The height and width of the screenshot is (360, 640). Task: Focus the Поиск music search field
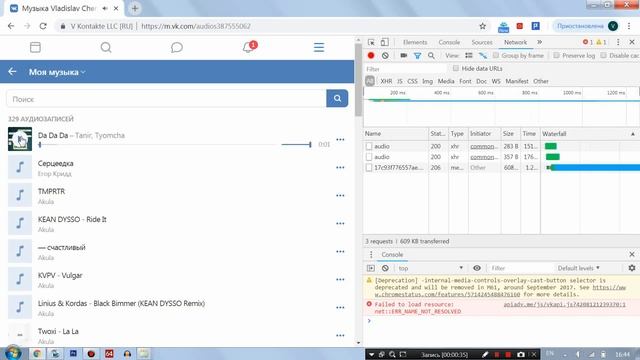pos(166,99)
